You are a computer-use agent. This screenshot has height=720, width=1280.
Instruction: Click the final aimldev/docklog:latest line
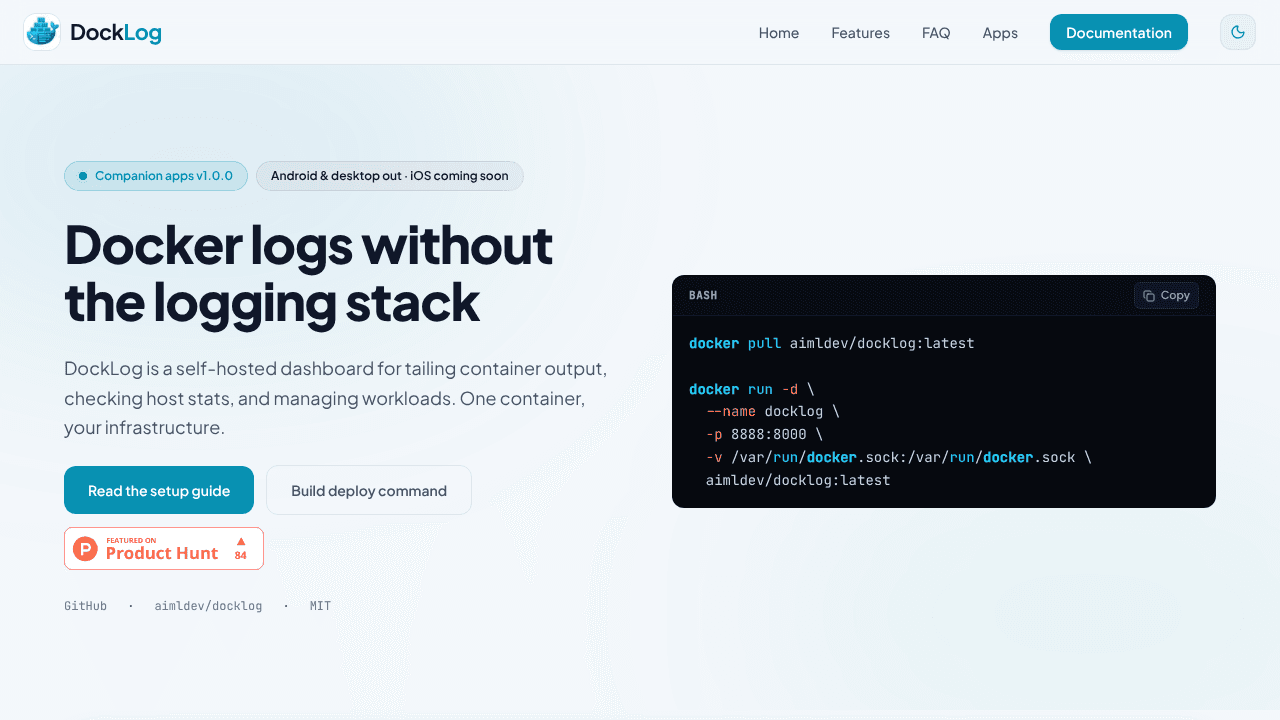pyautogui.click(x=798, y=480)
